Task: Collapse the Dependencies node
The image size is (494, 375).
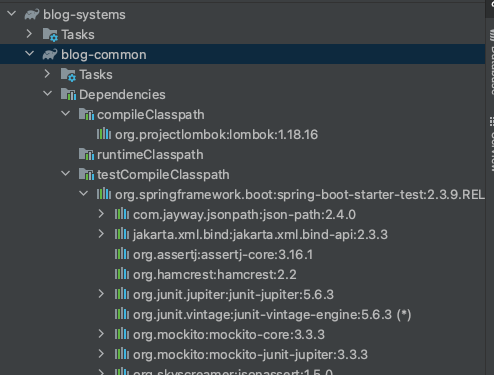Action: click(x=48, y=94)
